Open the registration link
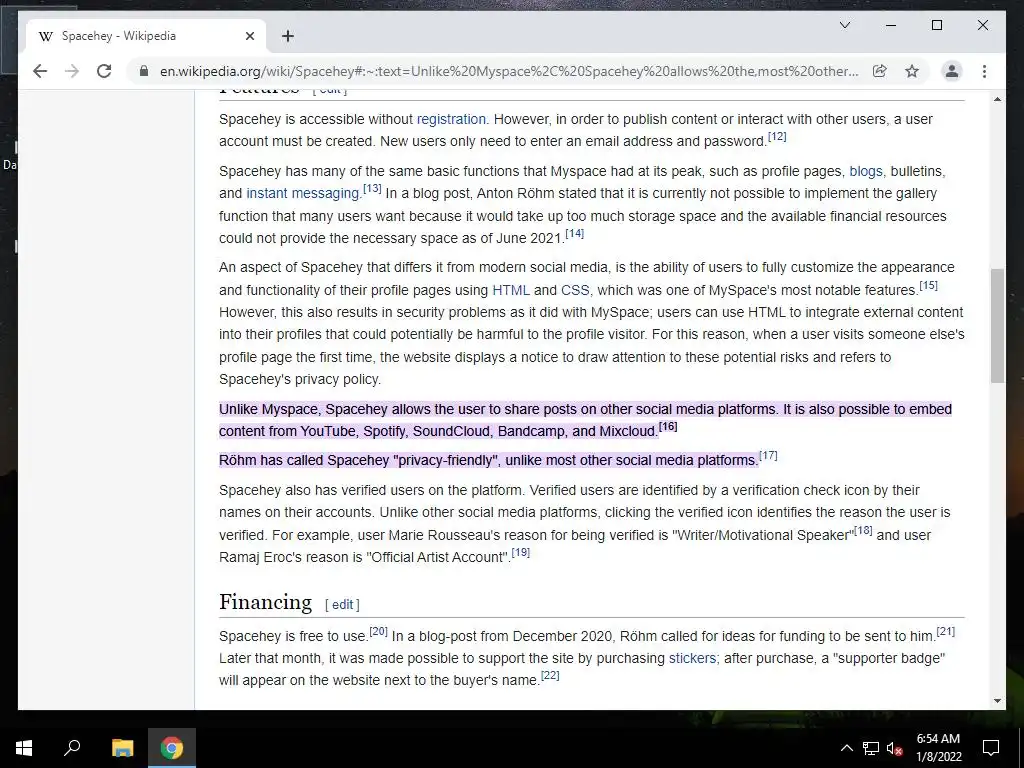Screen dimensions: 1024x768 point(451,119)
